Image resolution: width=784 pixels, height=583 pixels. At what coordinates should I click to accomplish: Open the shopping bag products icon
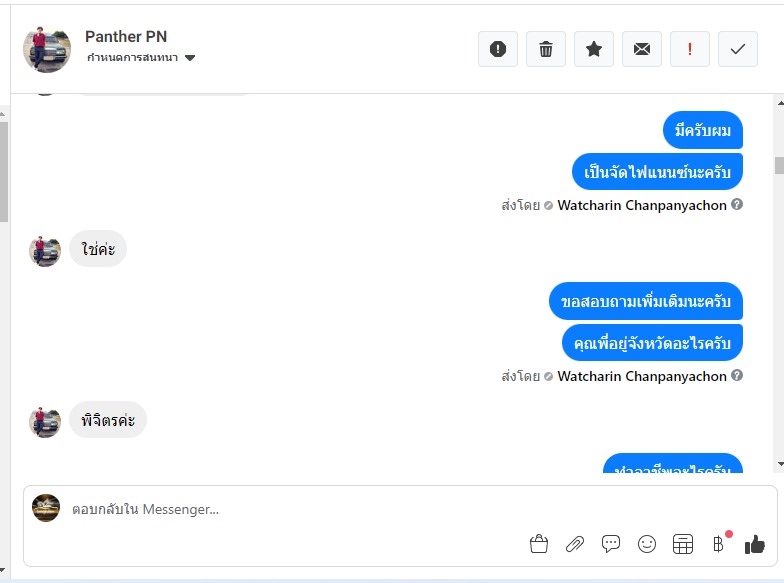pyautogui.click(x=538, y=544)
